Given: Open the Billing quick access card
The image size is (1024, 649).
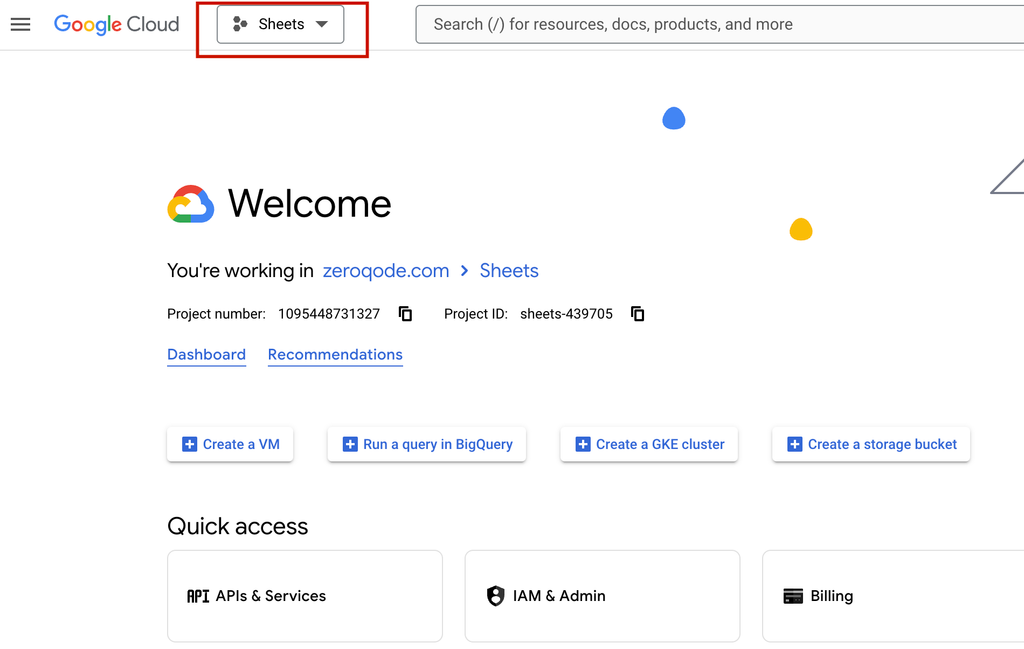Looking at the screenshot, I should click(893, 596).
